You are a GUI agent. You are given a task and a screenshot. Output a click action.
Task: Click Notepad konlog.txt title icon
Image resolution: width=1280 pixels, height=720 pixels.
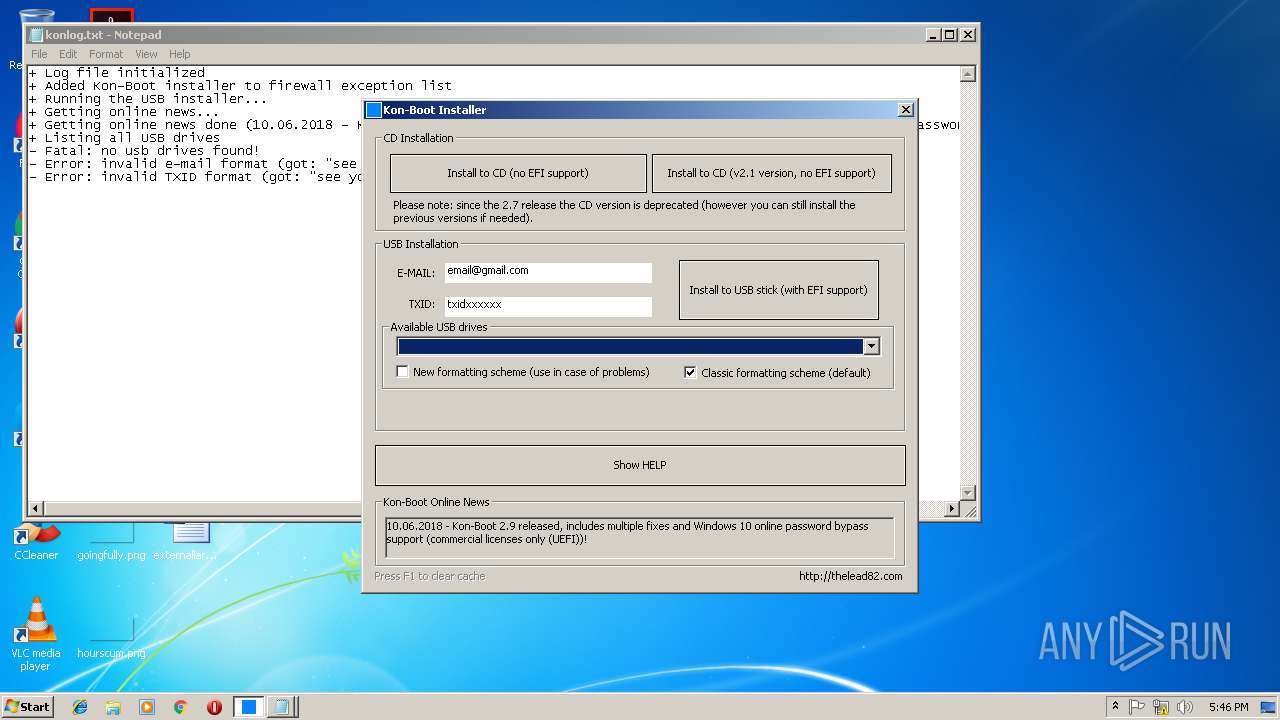pos(36,35)
